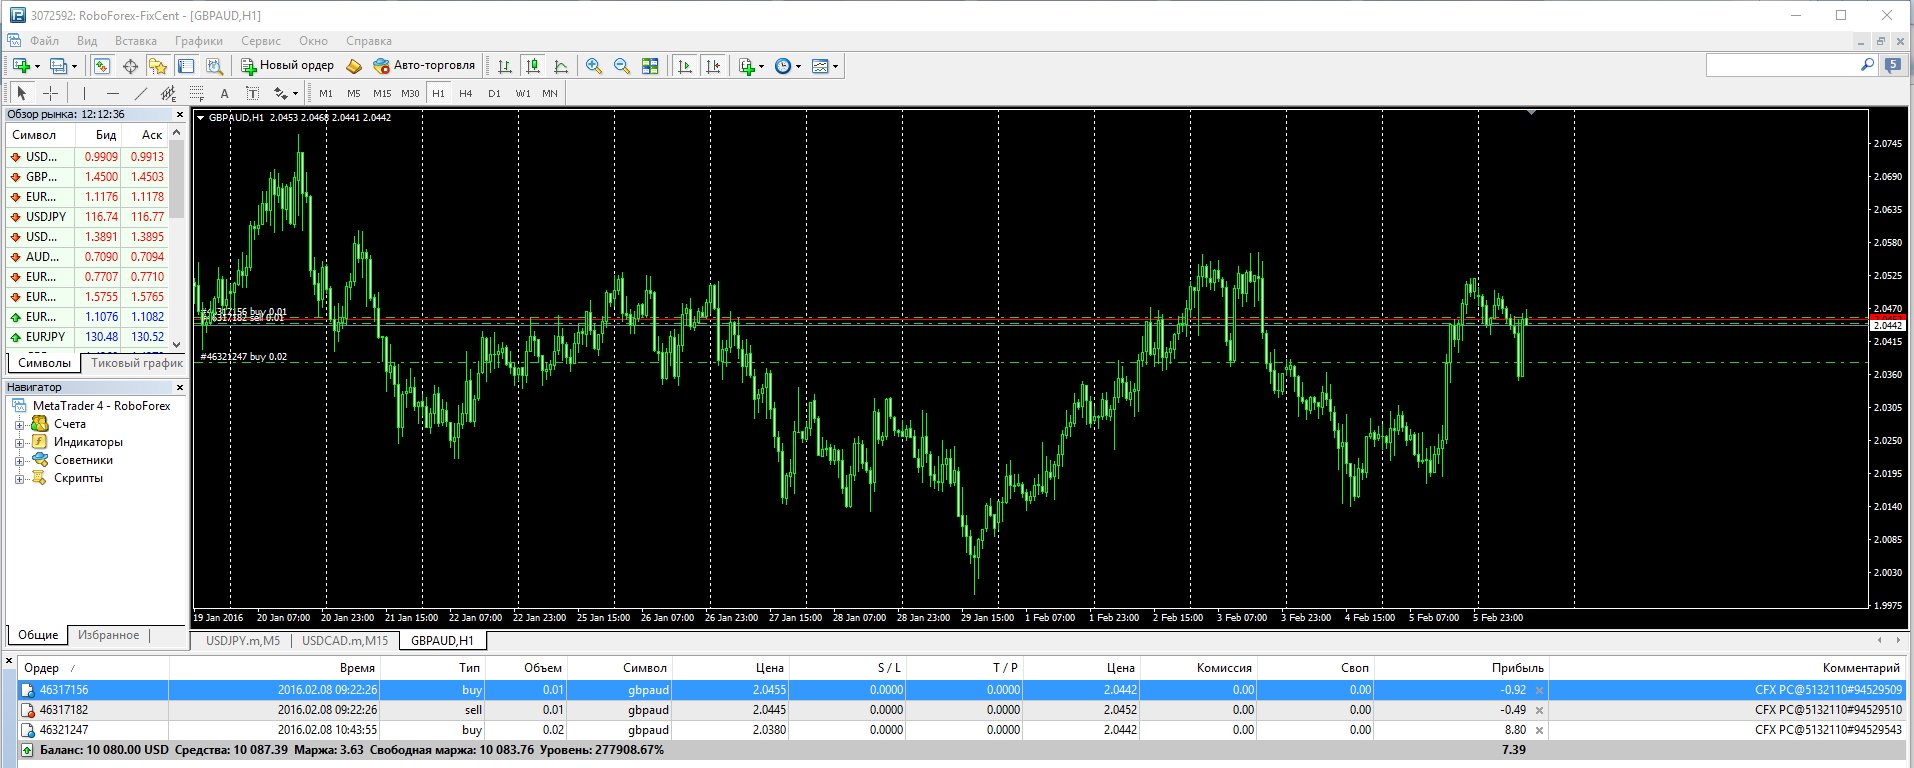1914x768 pixels.
Task: Open the Графики menu
Action: coord(199,41)
